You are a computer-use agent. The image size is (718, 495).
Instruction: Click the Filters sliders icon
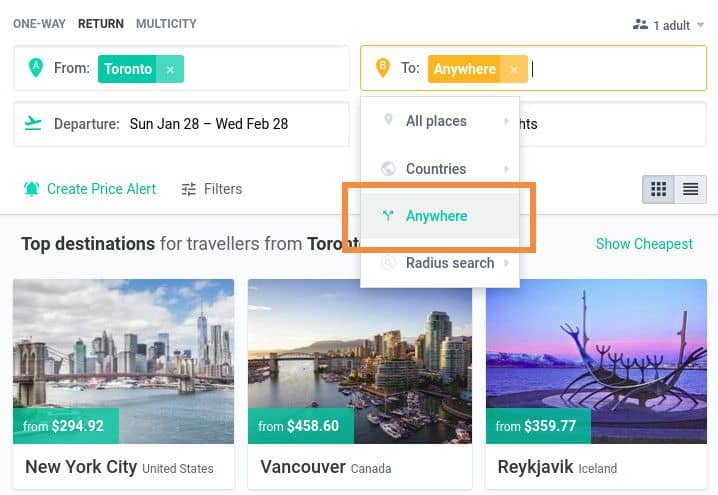click(x=189, y=189)
